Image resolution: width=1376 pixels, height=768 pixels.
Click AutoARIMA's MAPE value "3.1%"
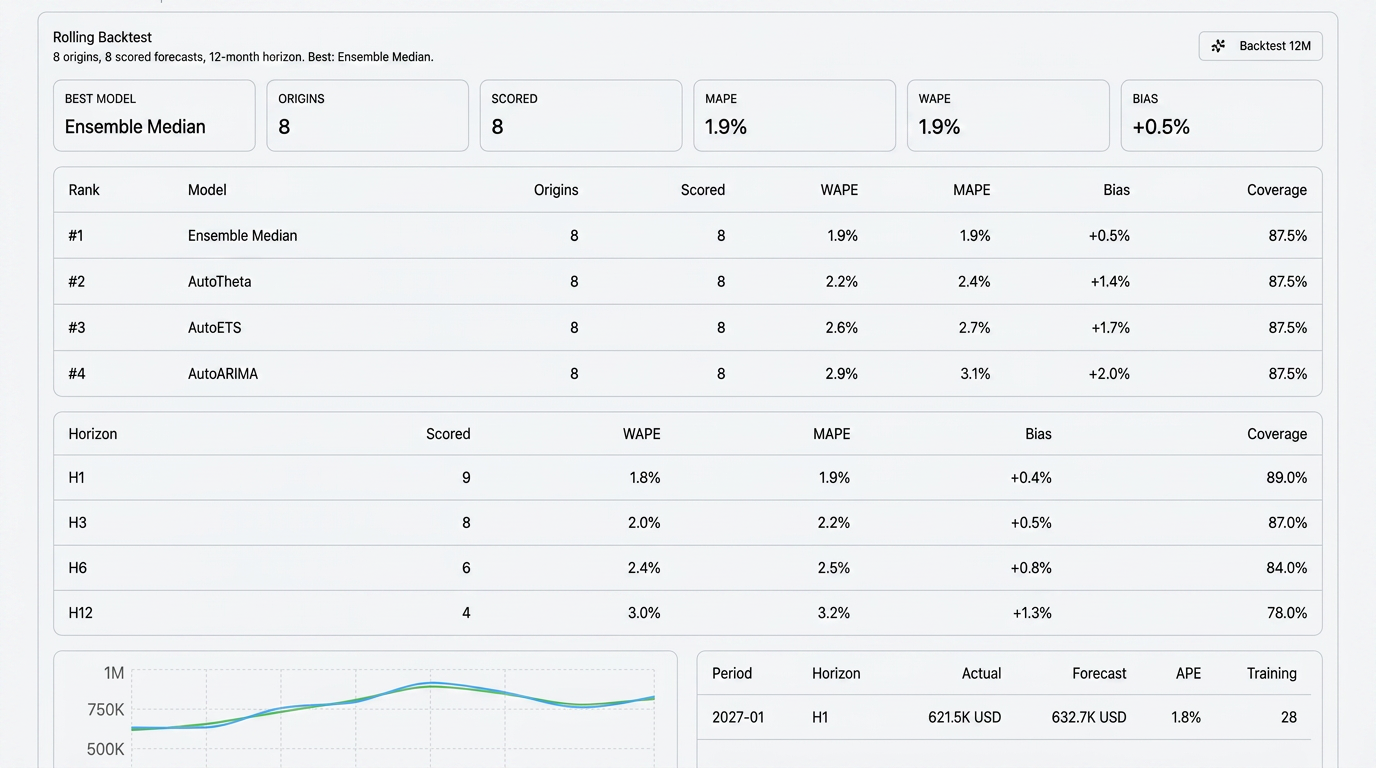974,374
